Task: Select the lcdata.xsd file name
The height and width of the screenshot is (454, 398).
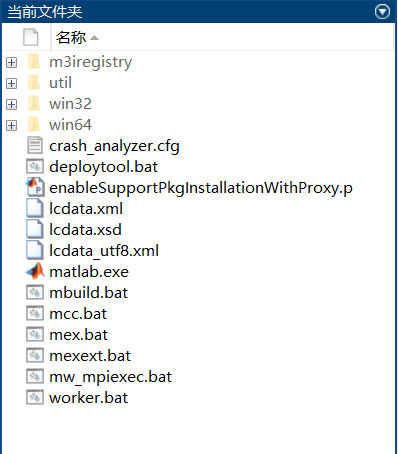Action: pos(85,230)
